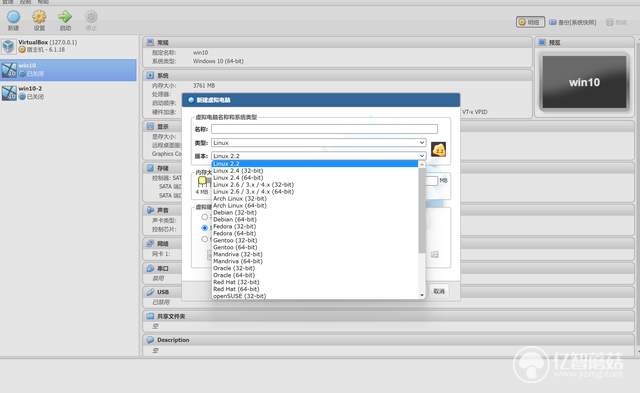Click the 串口 serial port section icon
The height and width of the screenshot is (393, 640).
pos(150,268)
